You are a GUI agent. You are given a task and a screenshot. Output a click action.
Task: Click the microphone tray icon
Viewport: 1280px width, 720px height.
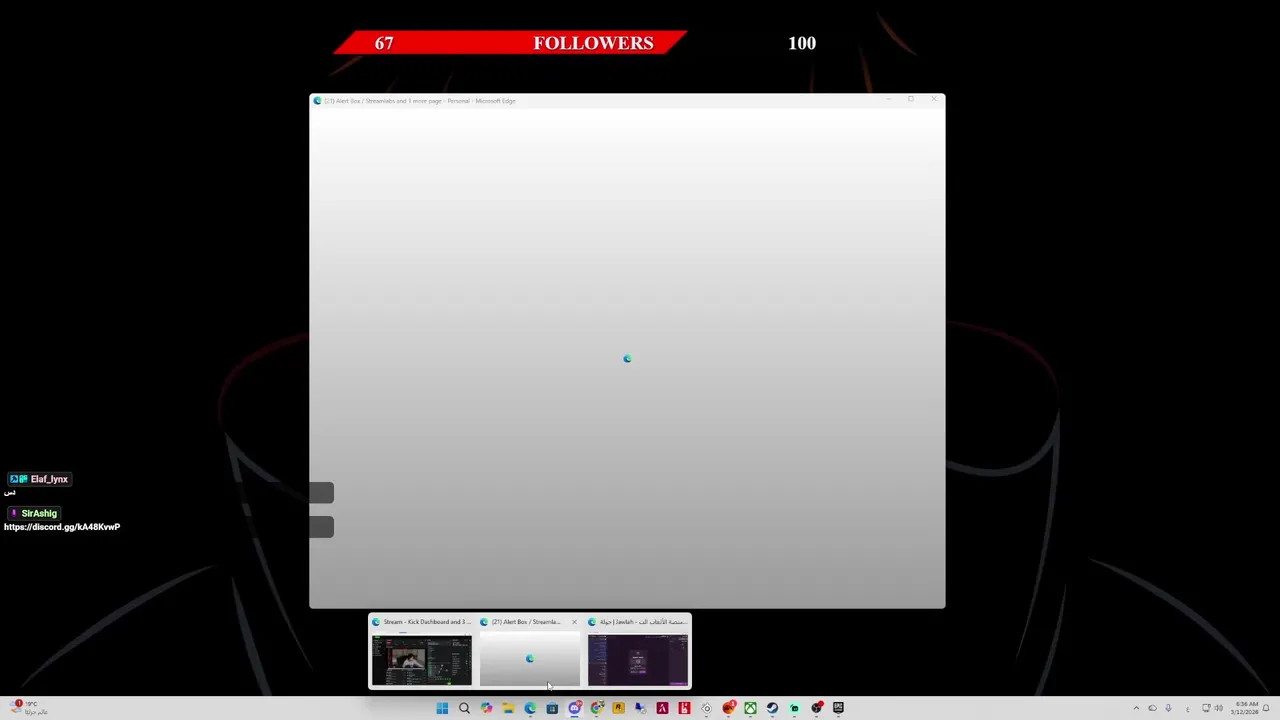tap(1168, 708)
